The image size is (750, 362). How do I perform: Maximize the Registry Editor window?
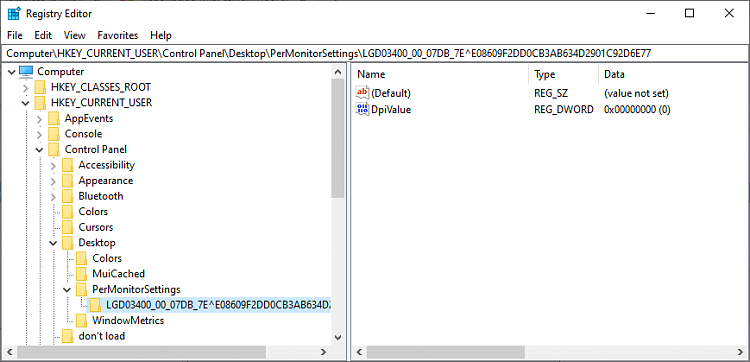[x=689, y=13]
